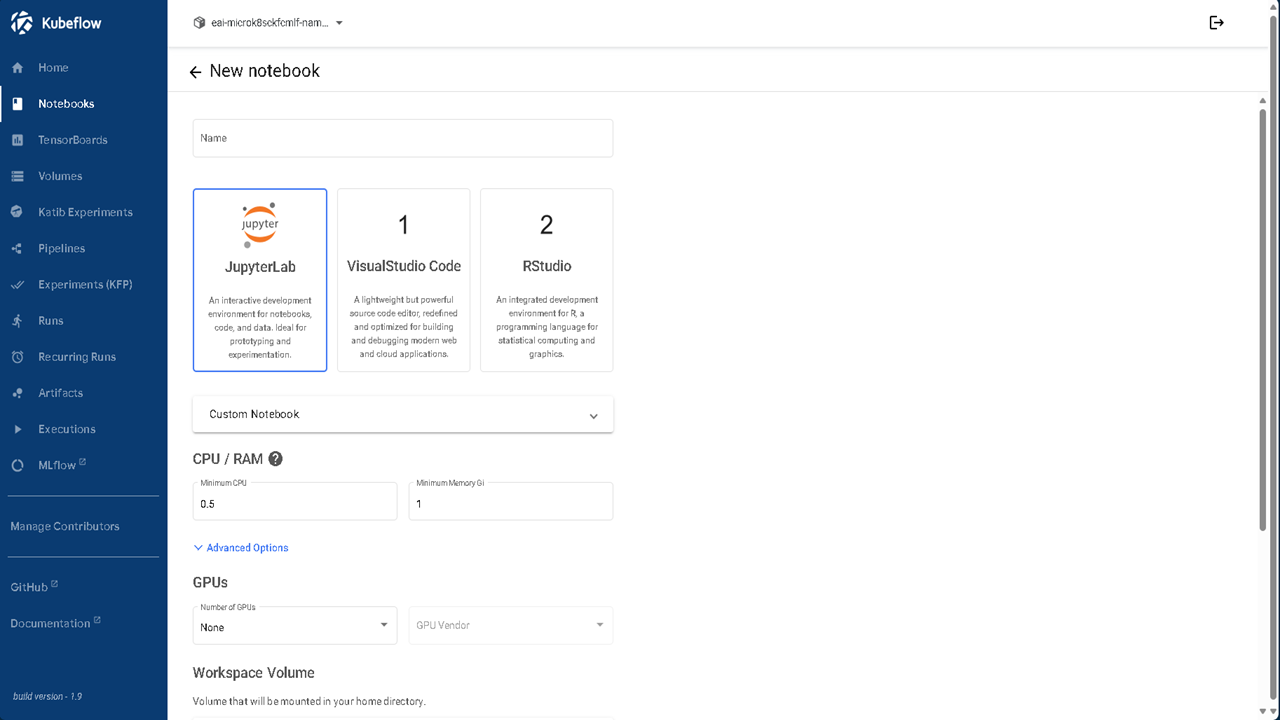Select the RStudio server type card
The height and width of the screenshot is (720, 1280).
(x=547, y=280)
